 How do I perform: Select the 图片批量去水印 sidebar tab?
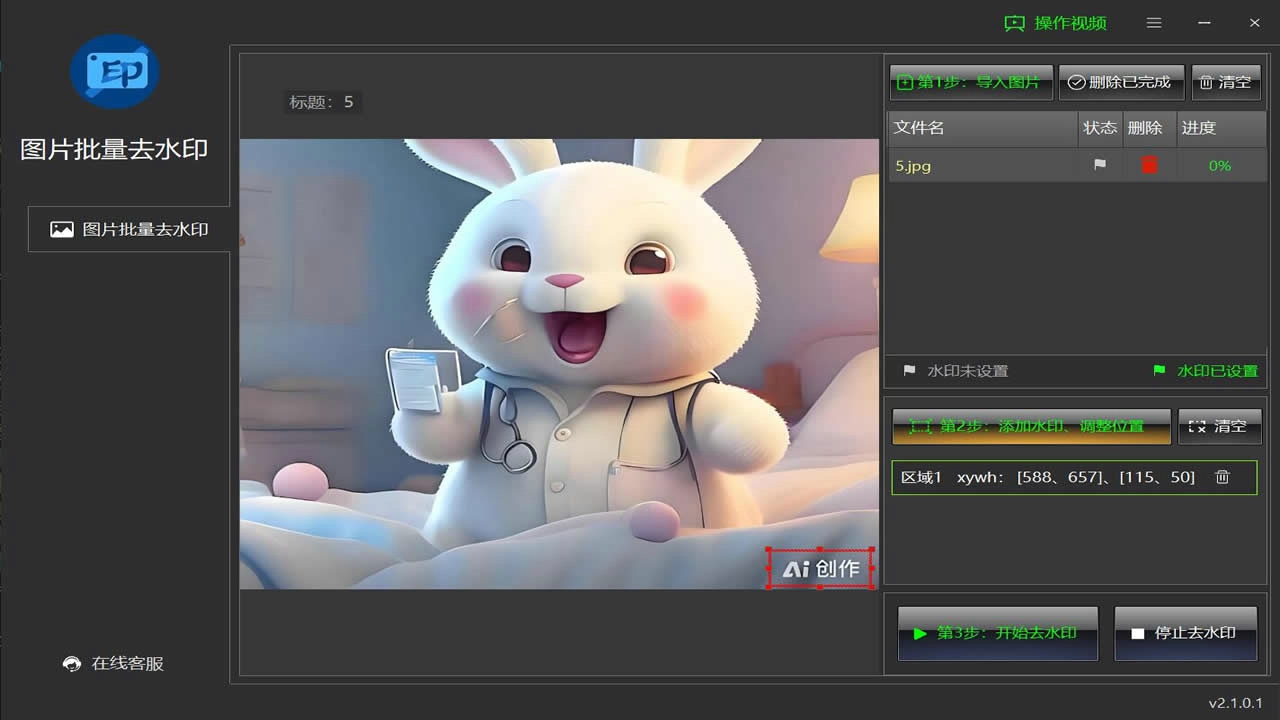tap(130, 229)
